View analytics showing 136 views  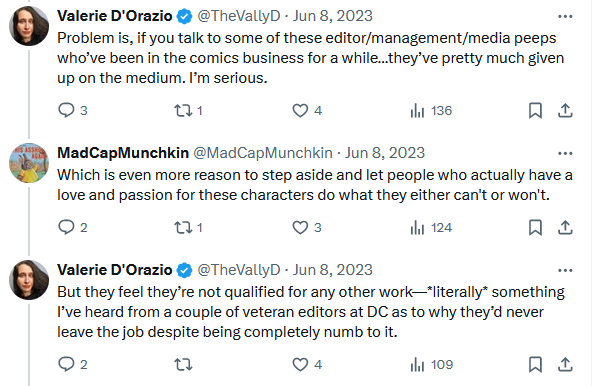coord(431,111)
